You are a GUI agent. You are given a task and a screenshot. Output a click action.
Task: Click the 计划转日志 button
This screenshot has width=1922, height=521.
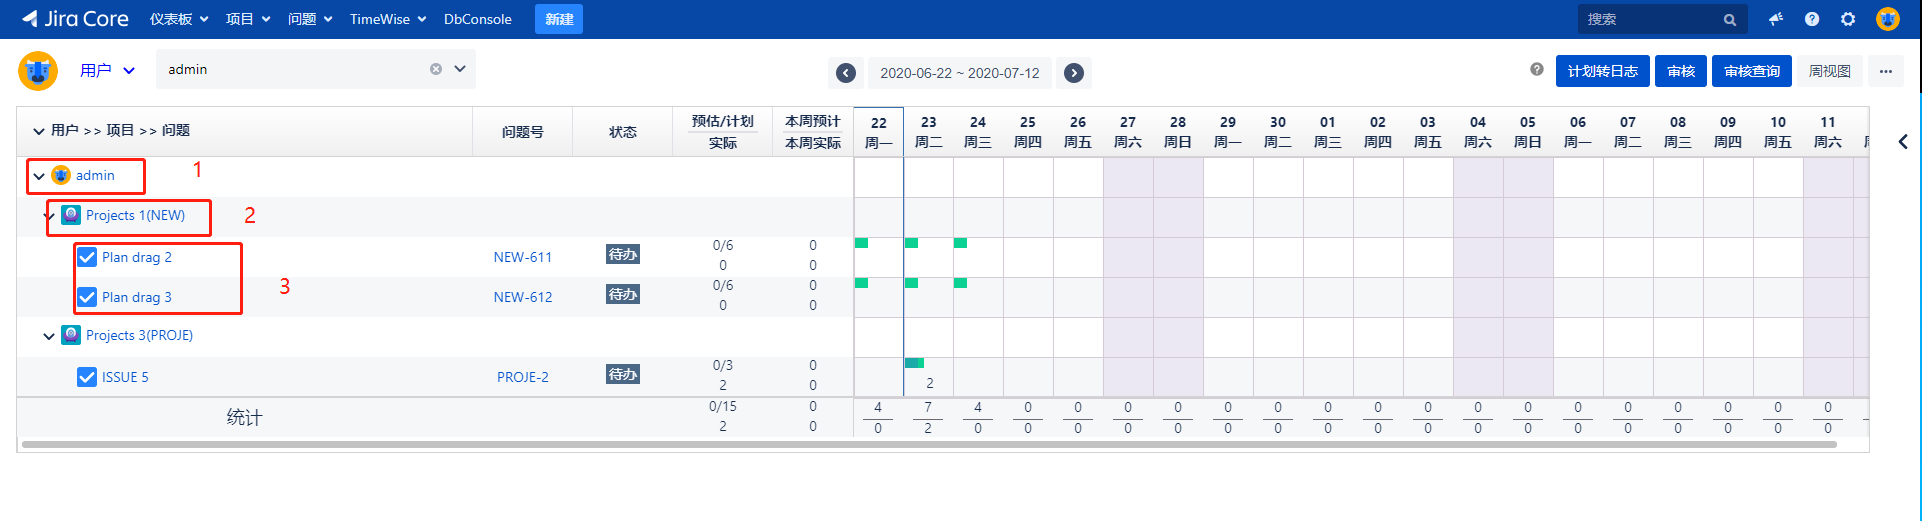pyautogui.click(x=1602, y=71)
